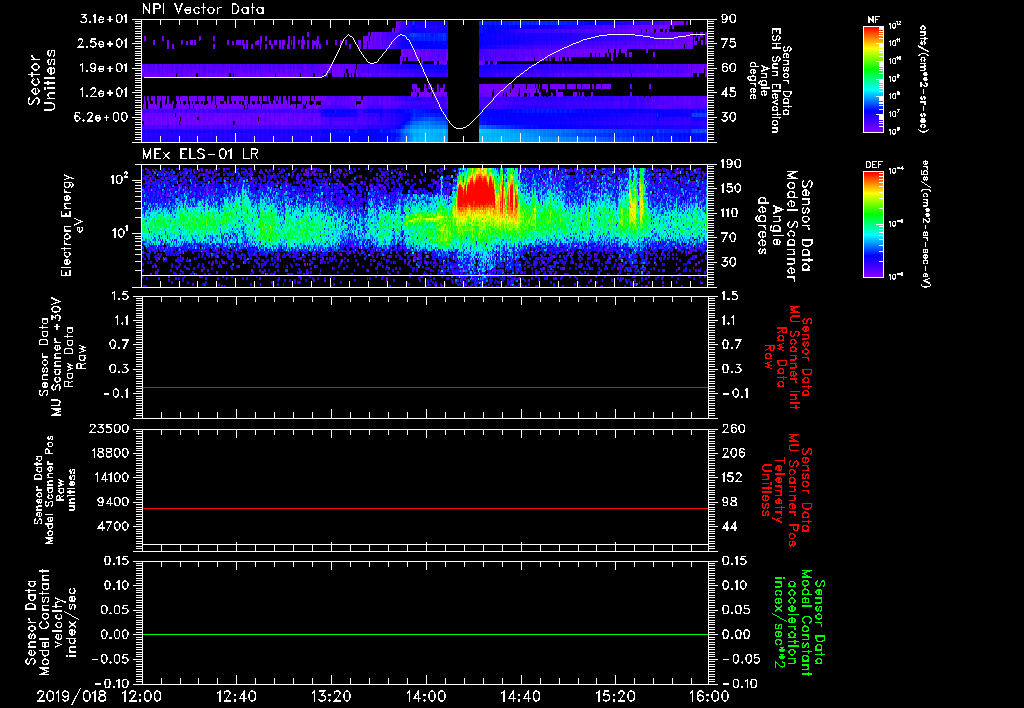This screenshot has width=1024, height=708.
Task: Click the Model Scanner Angle degrees axis label
Action: pos(784,226)
